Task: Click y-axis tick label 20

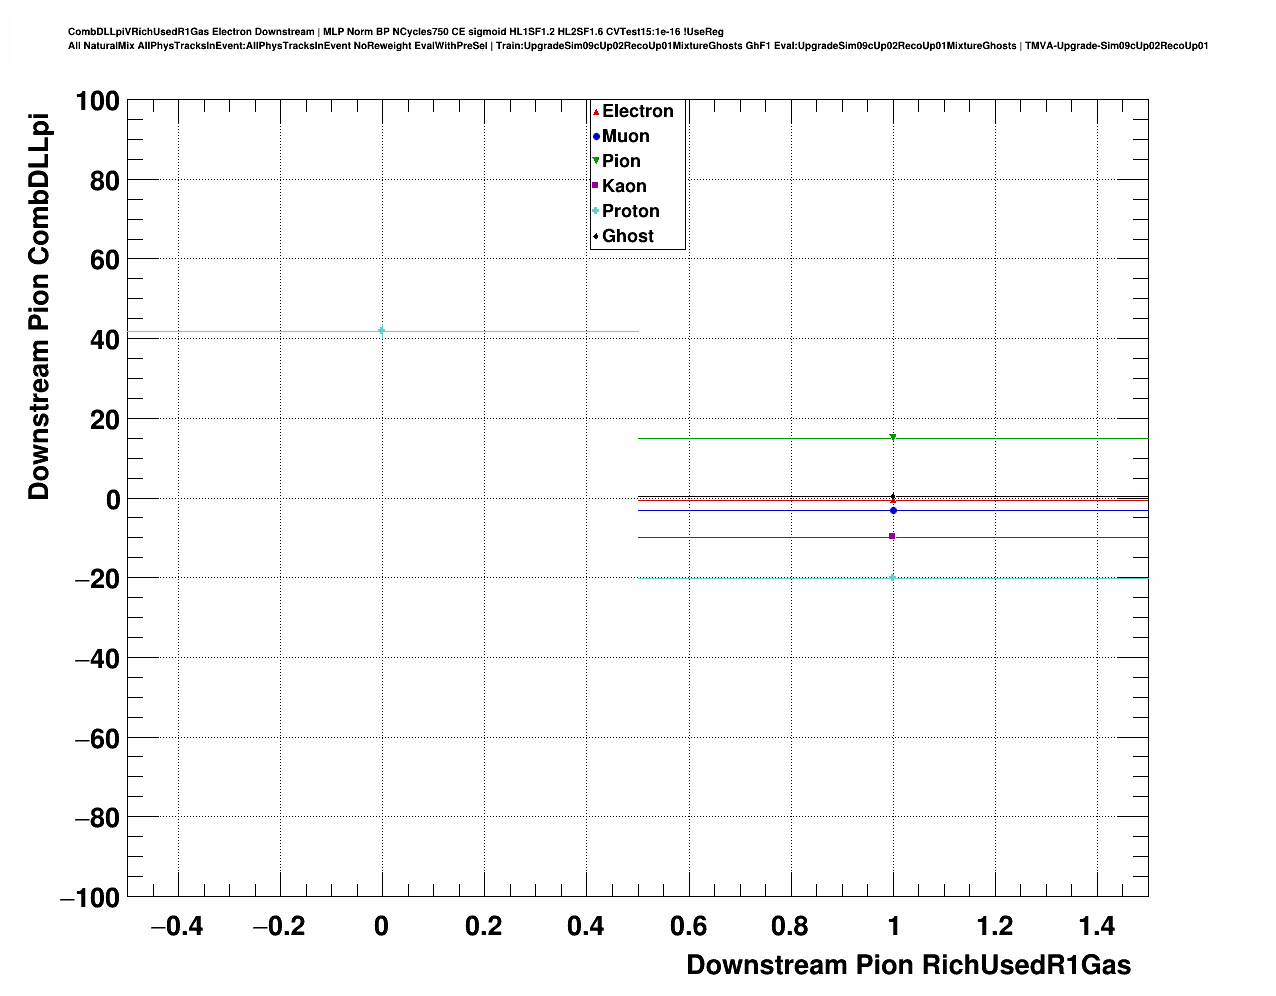Action: (x=104, y=420)
